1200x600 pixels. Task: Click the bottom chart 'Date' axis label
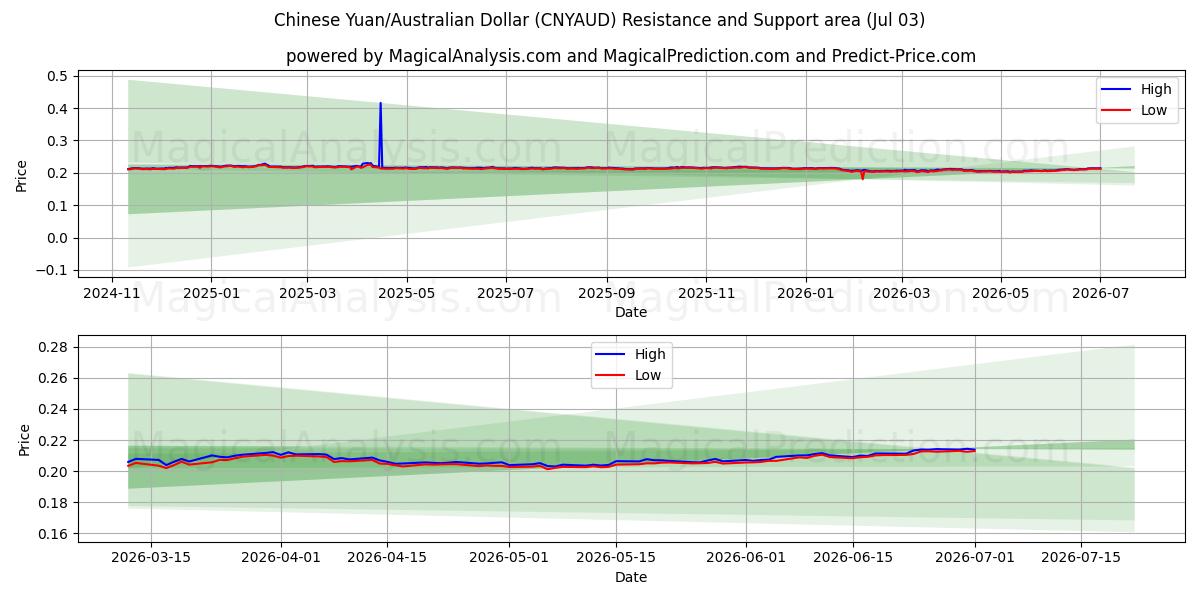(631, 577)
